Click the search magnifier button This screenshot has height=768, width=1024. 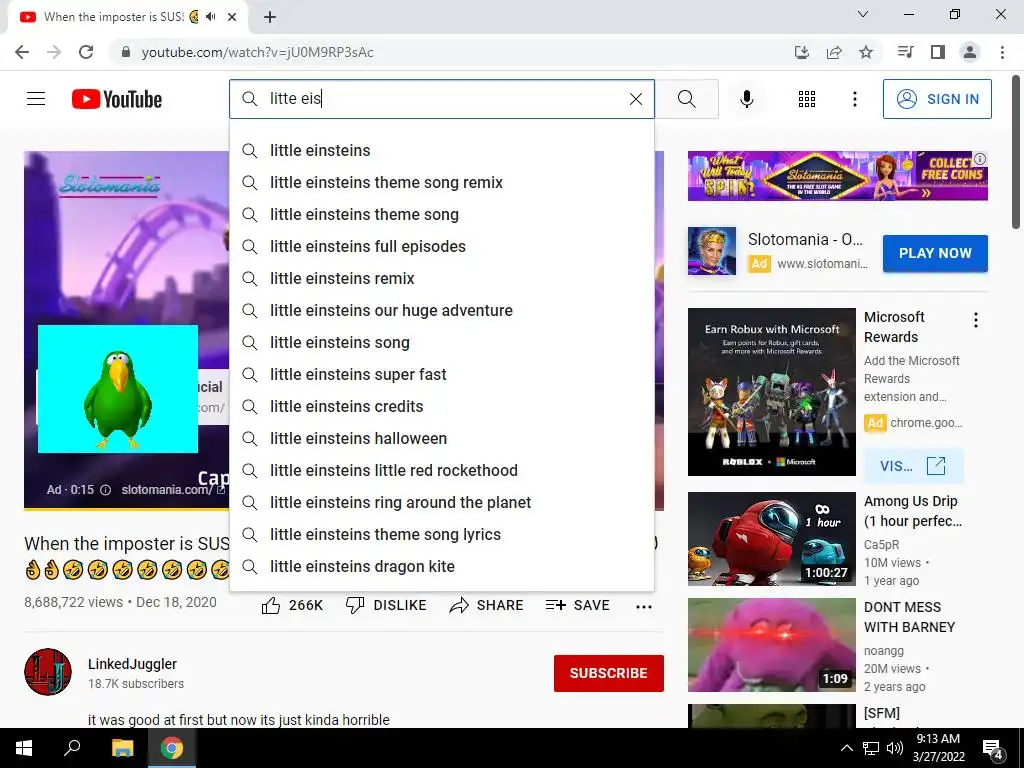pyautogui.click(x=686, y=99)
